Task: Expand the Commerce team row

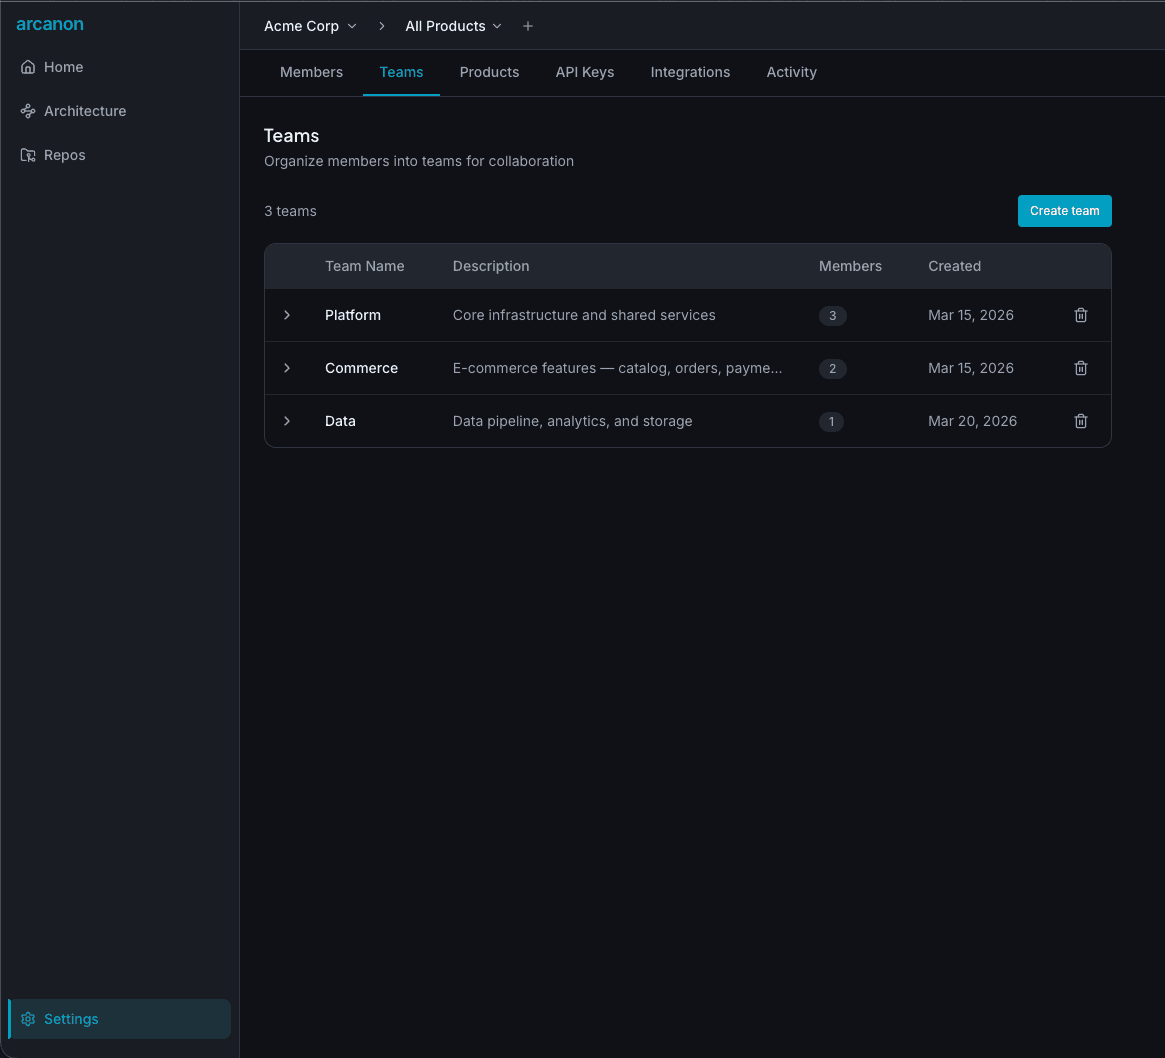Action: pos(288,368)
